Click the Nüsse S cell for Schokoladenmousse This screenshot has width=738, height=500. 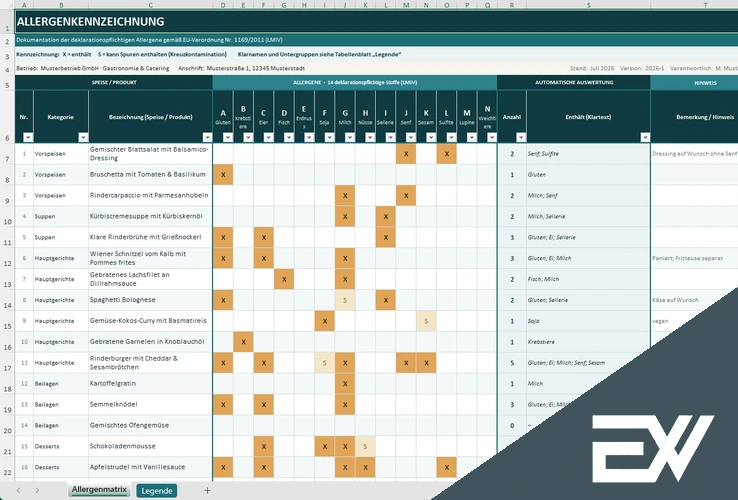pyautogui.click(x=365, y=446)
